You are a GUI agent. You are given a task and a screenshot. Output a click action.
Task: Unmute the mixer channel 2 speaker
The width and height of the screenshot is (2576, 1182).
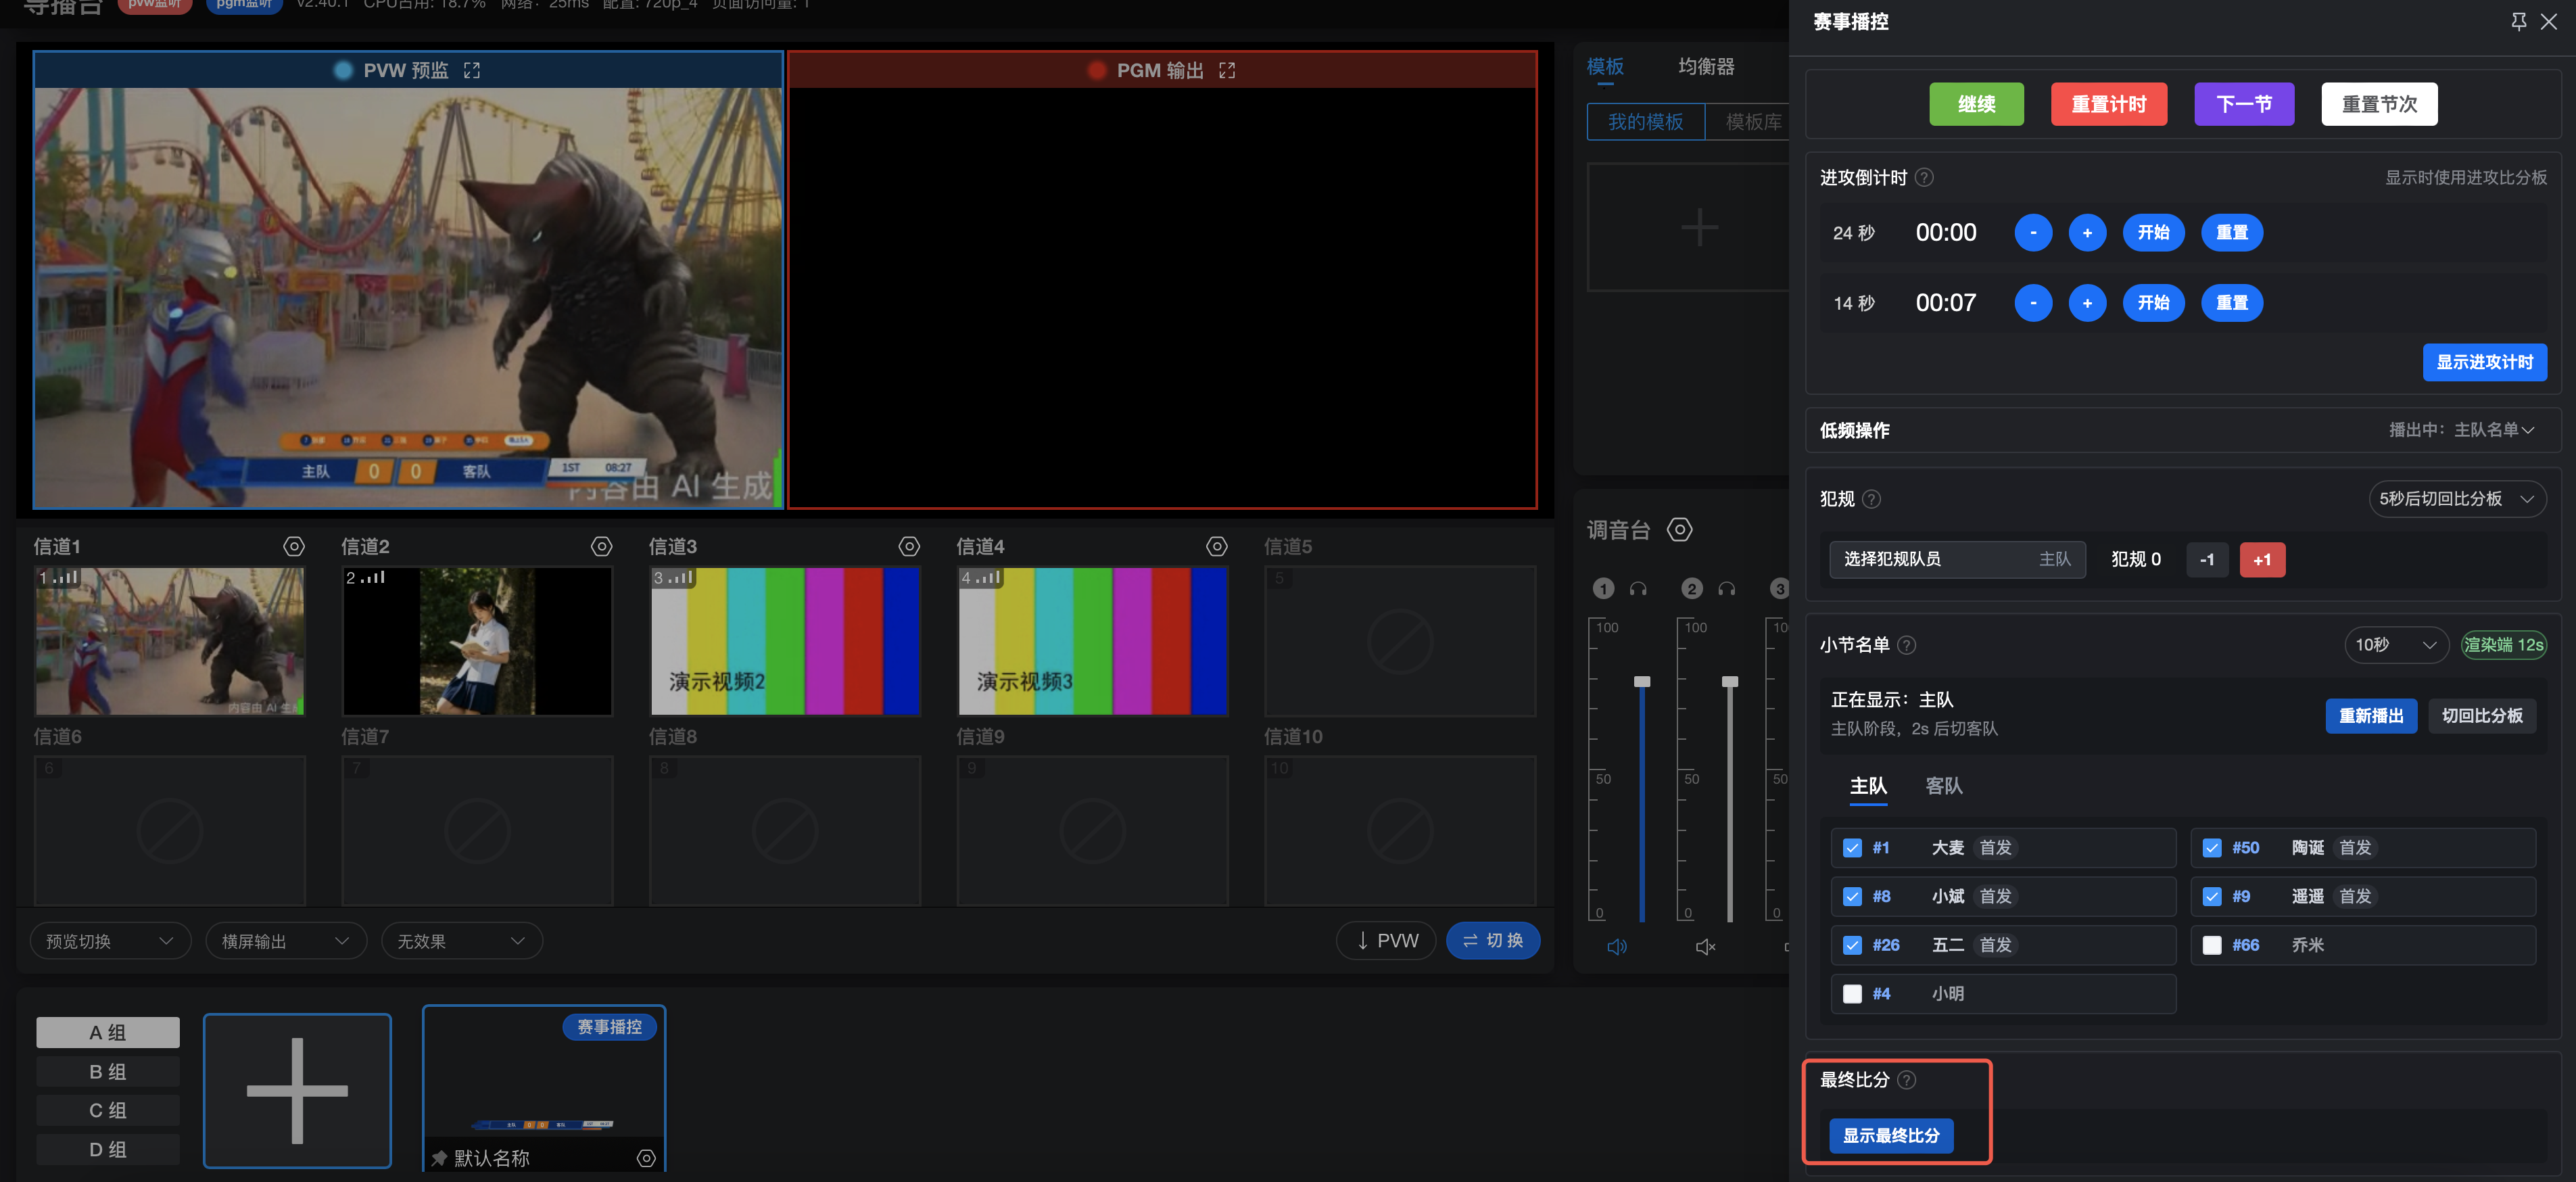[1706, 946]
